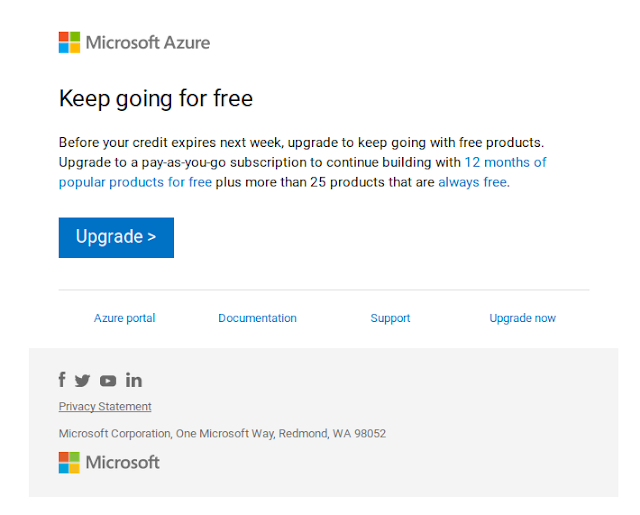Open the LinkedIn social icon

click(134, 380)
